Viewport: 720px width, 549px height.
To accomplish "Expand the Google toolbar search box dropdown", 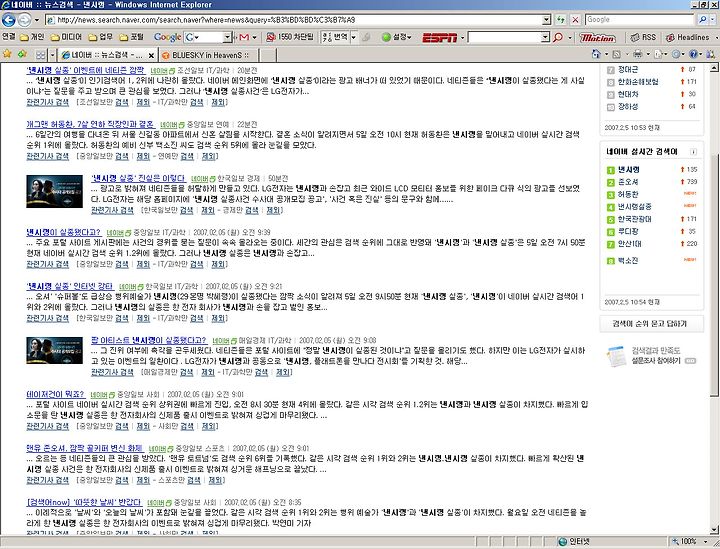I will [227, 37].
